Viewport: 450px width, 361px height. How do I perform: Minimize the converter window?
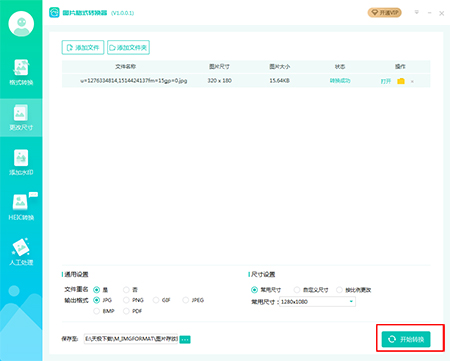429,13
